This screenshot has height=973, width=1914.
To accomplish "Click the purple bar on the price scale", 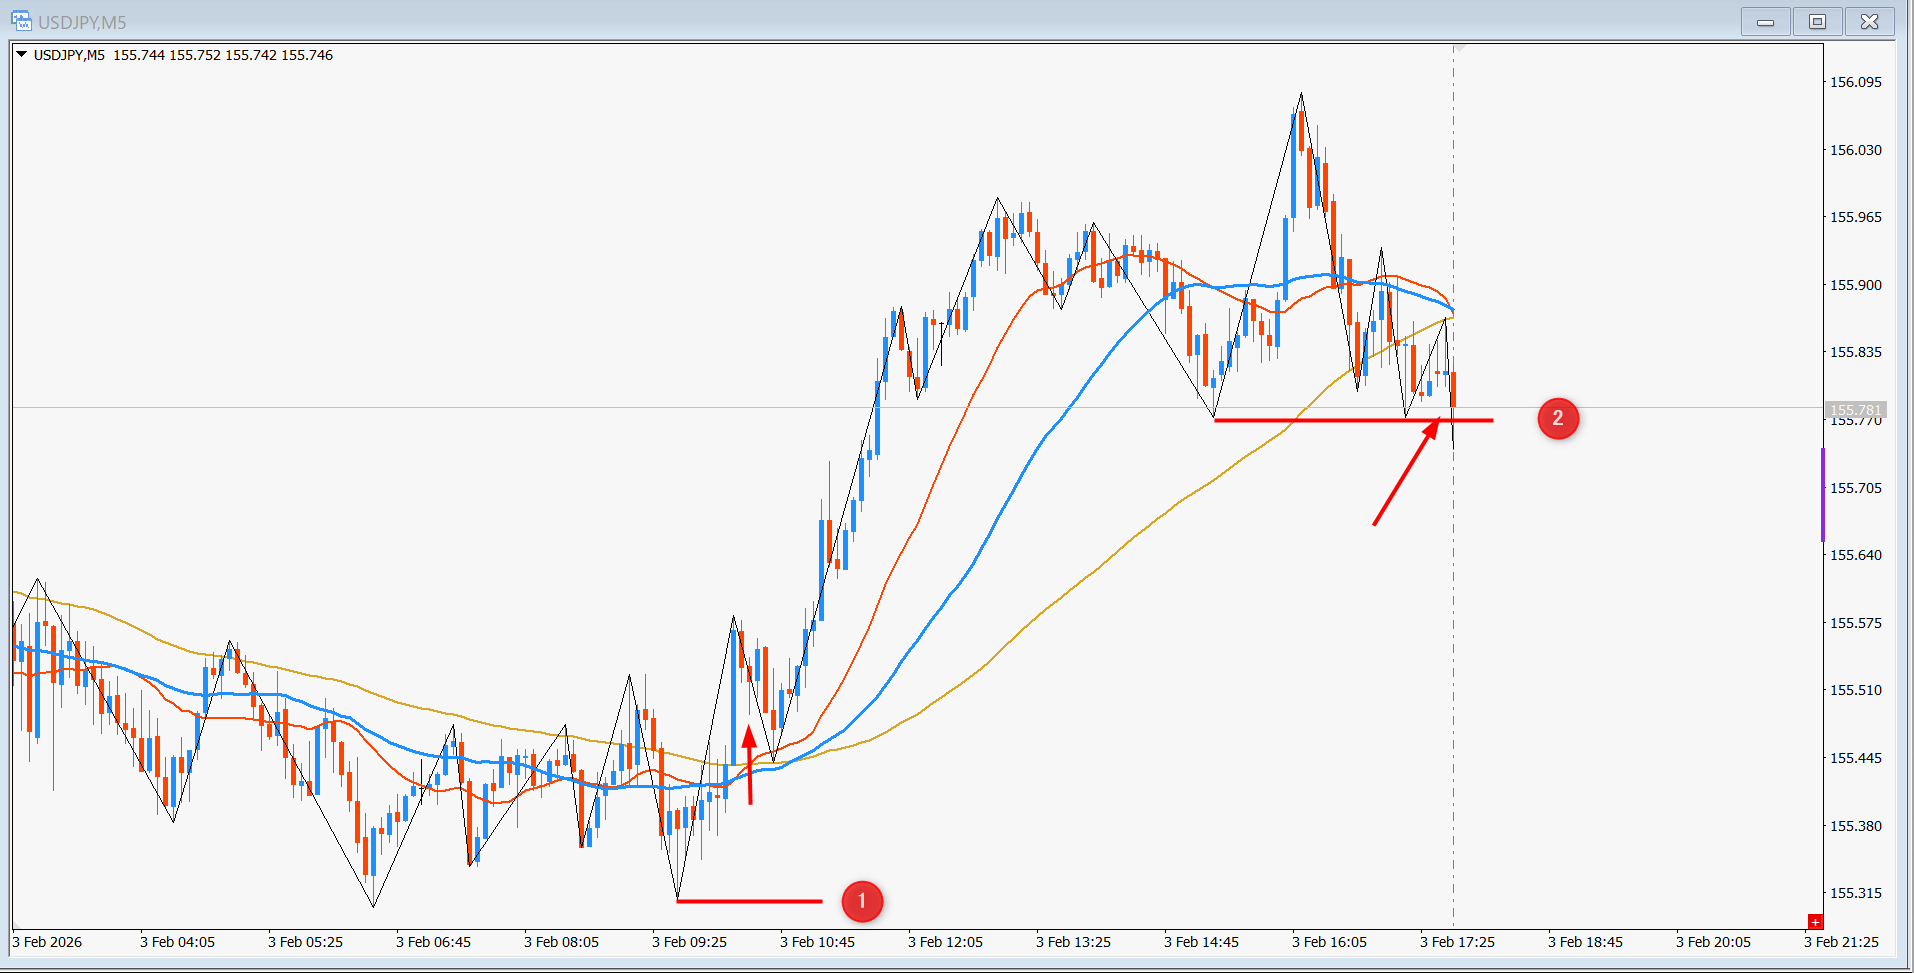I will coord(1823,495).
